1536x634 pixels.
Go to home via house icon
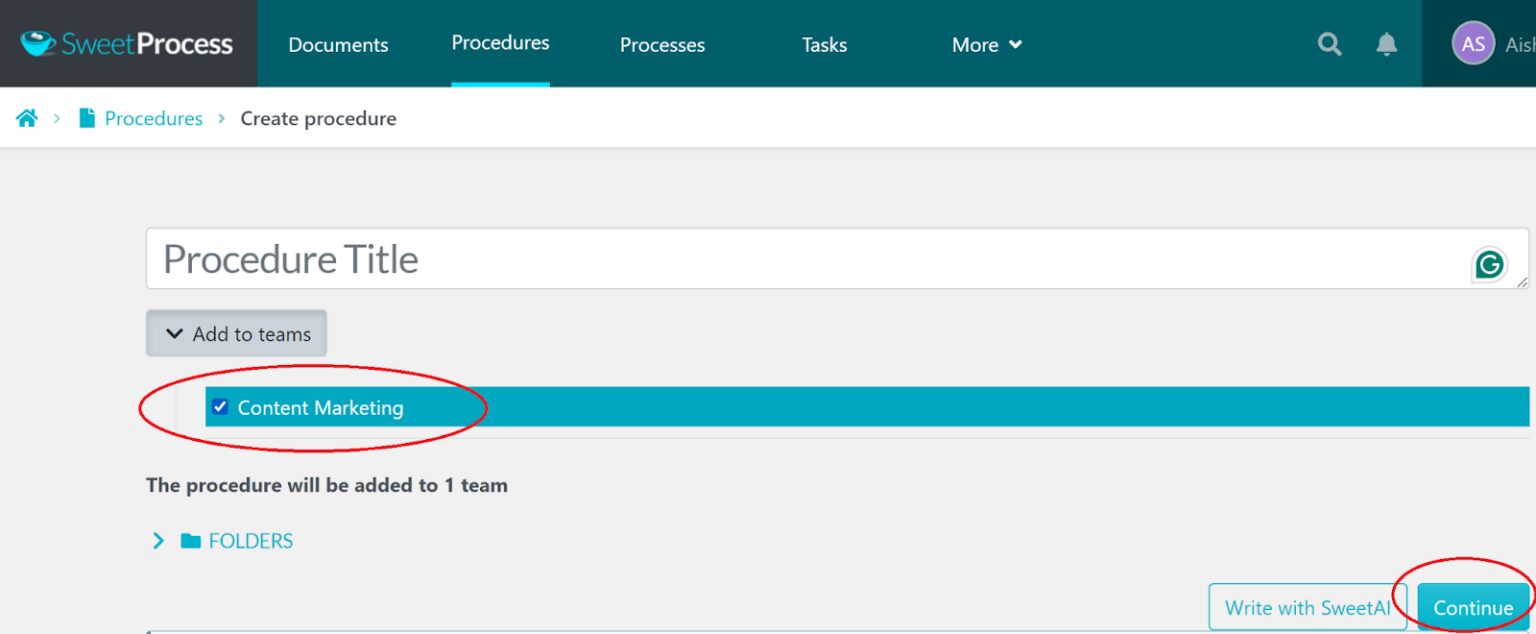pos(27,118)
